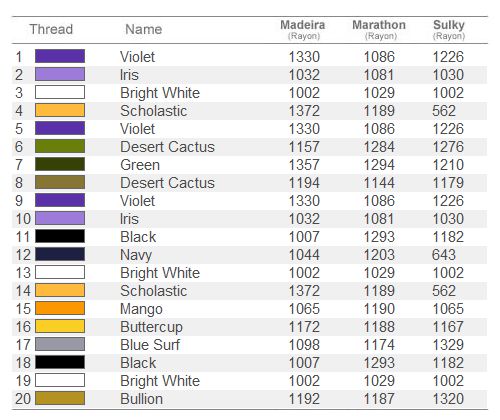Image resolution: width=500 pixels, height=420 pixels.
Task: Click the Scholastic orange swatch in row 4
Action: (60, 110)
